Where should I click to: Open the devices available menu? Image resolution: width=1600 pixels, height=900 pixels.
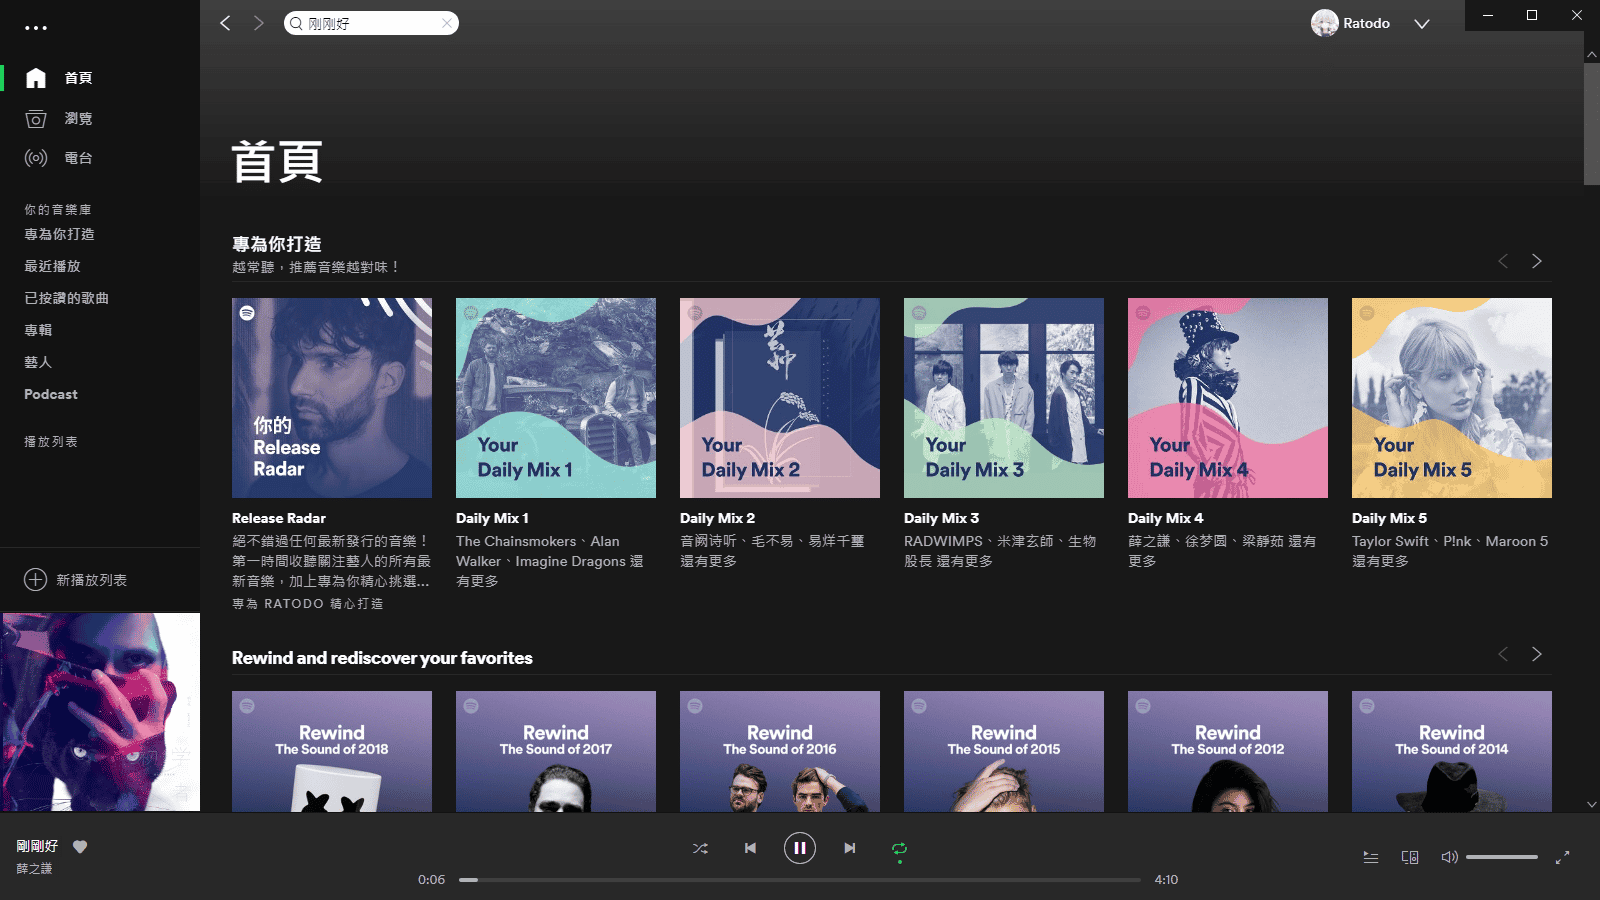coord(1410,857)
